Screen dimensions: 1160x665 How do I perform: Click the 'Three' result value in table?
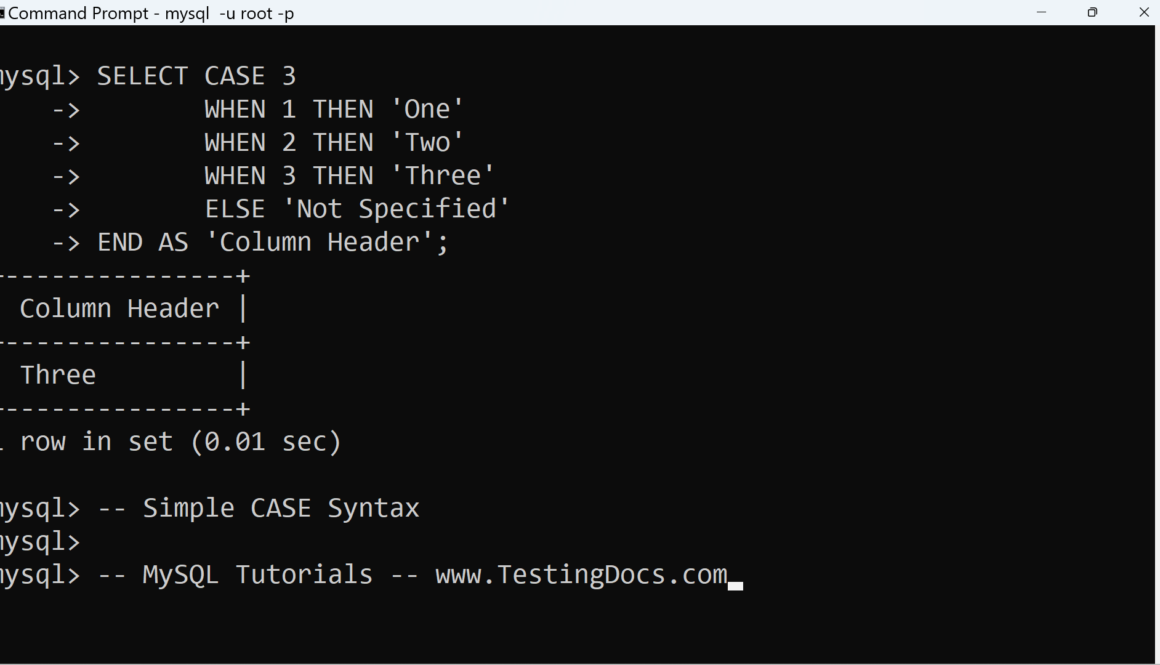click(x=58, y=375)
